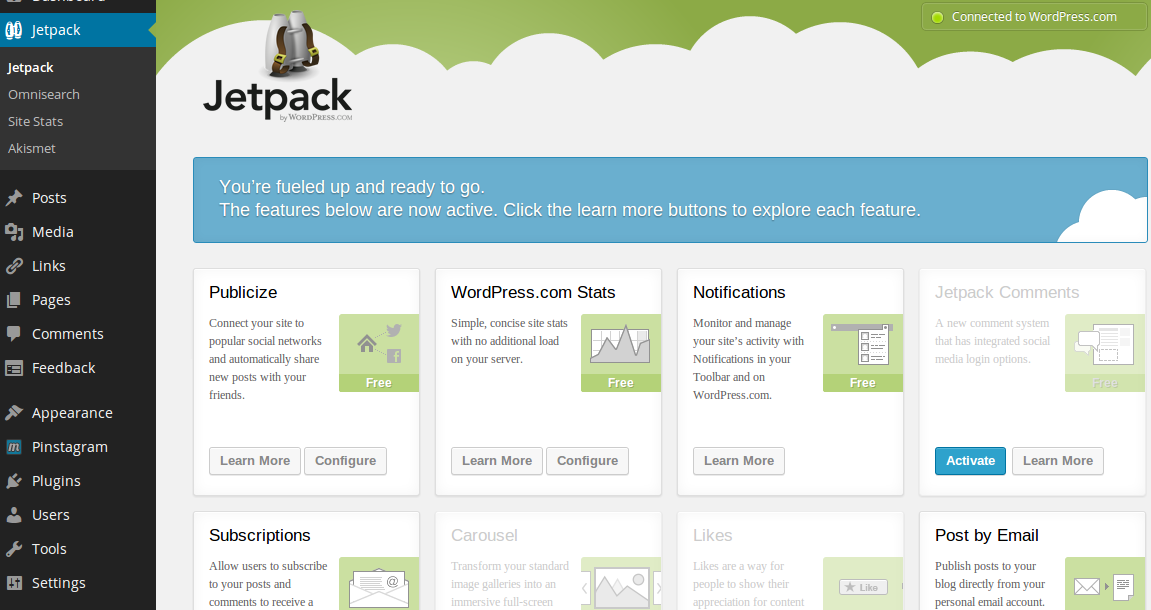Click the Pinstagram m icon
This screenshot has width=1151, height=610.
[x=14, y=447]
